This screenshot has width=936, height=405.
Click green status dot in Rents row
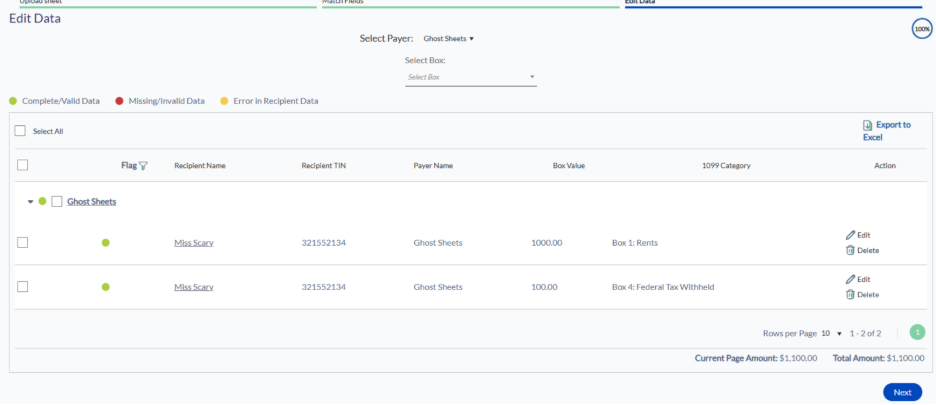(106, 243)
